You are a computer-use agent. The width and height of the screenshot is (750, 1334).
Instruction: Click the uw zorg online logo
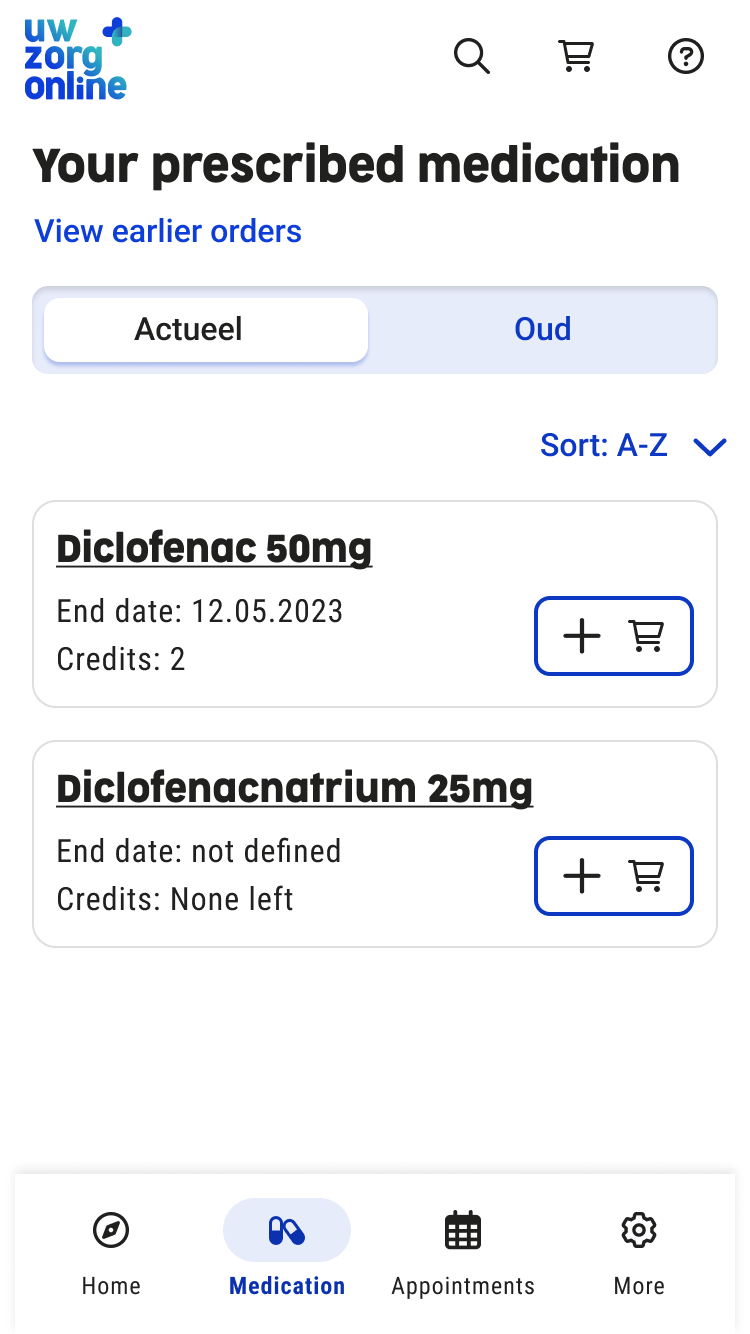[77, 59]
